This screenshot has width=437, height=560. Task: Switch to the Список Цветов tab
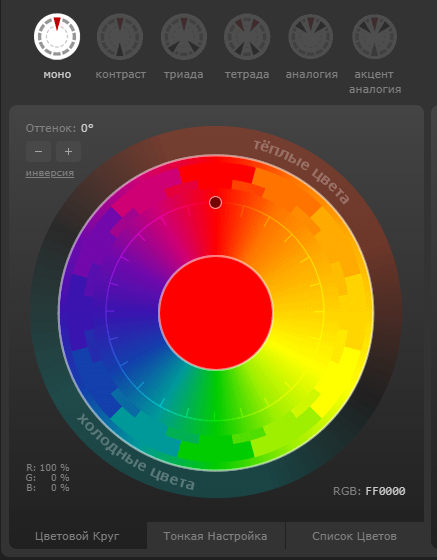354,536
